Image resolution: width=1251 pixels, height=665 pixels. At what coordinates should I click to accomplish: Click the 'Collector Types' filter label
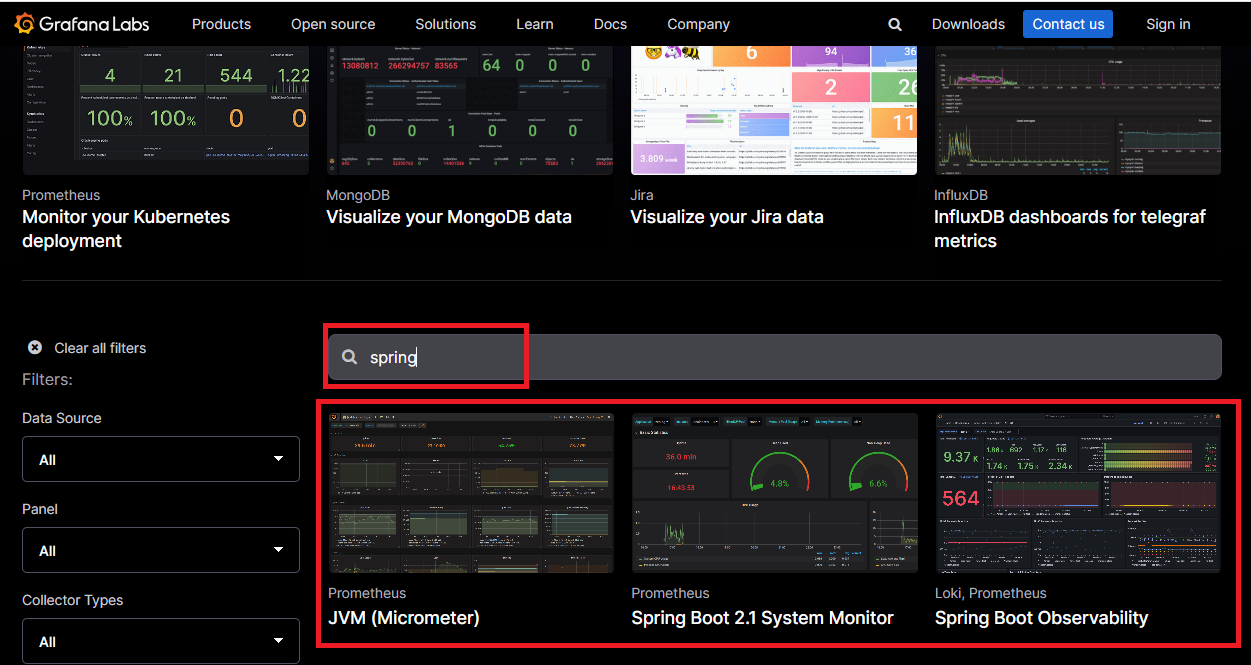73,600
